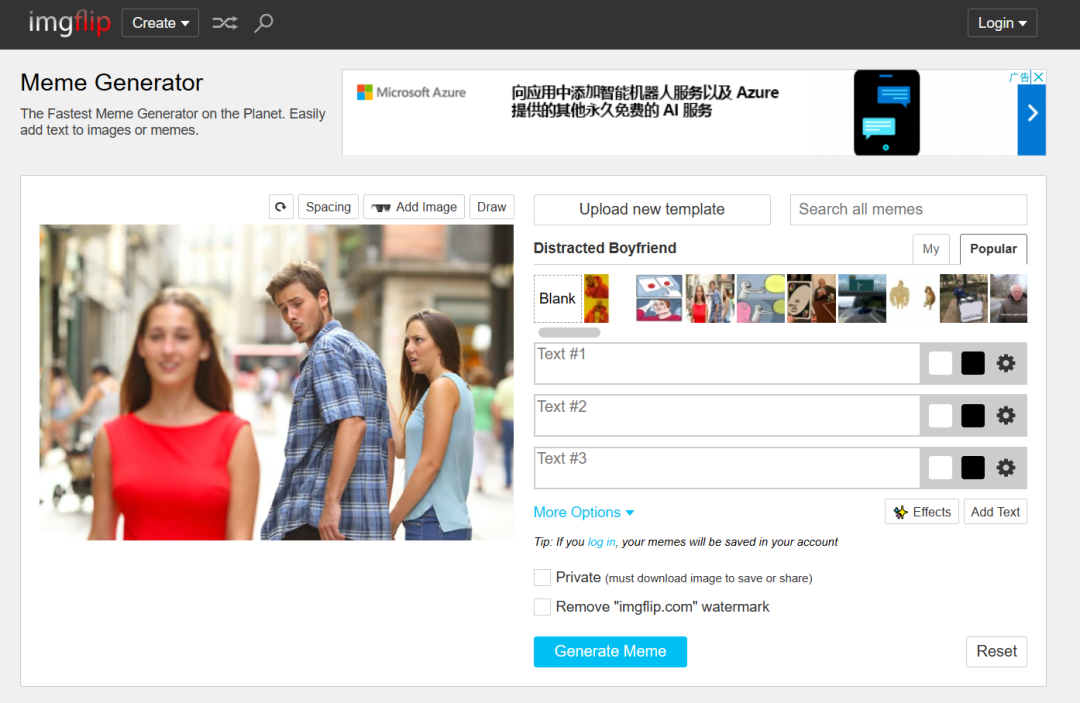1080x703 pixels.
Task: Open settings gear for Text #2
Action: [1006, 415]
